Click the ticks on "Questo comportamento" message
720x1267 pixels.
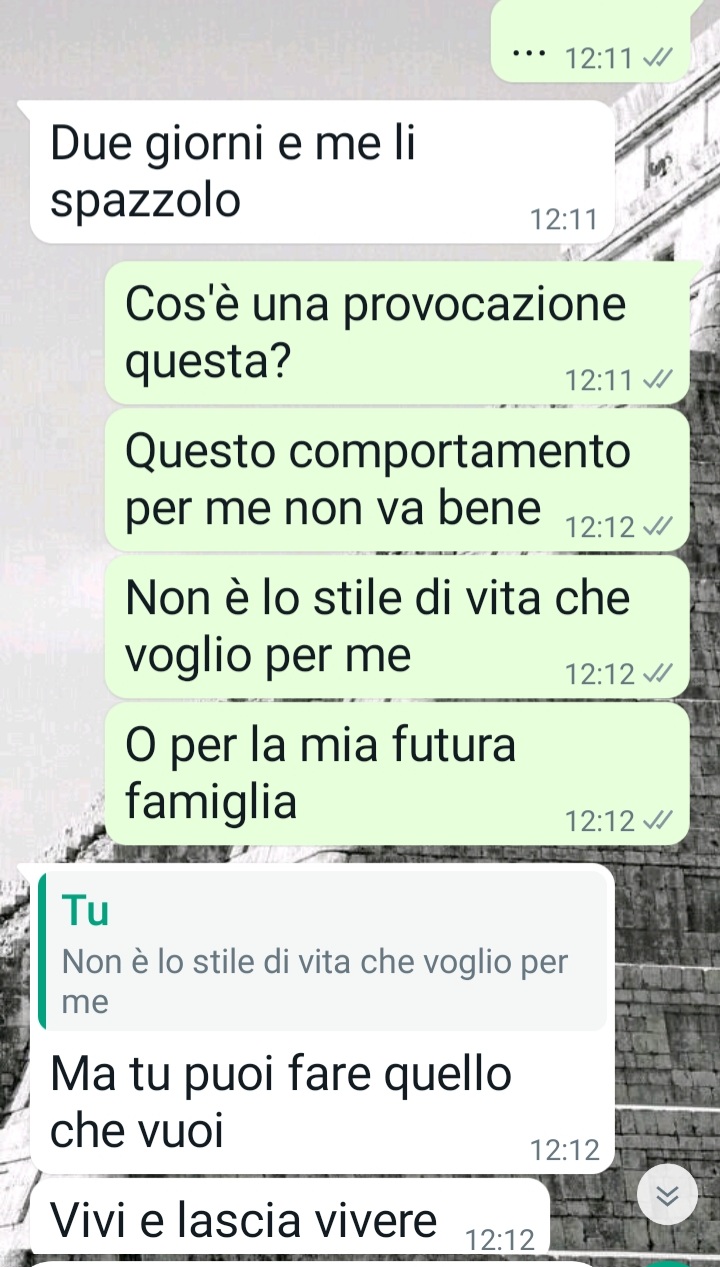pyautogui.click(x=654, y=527)
